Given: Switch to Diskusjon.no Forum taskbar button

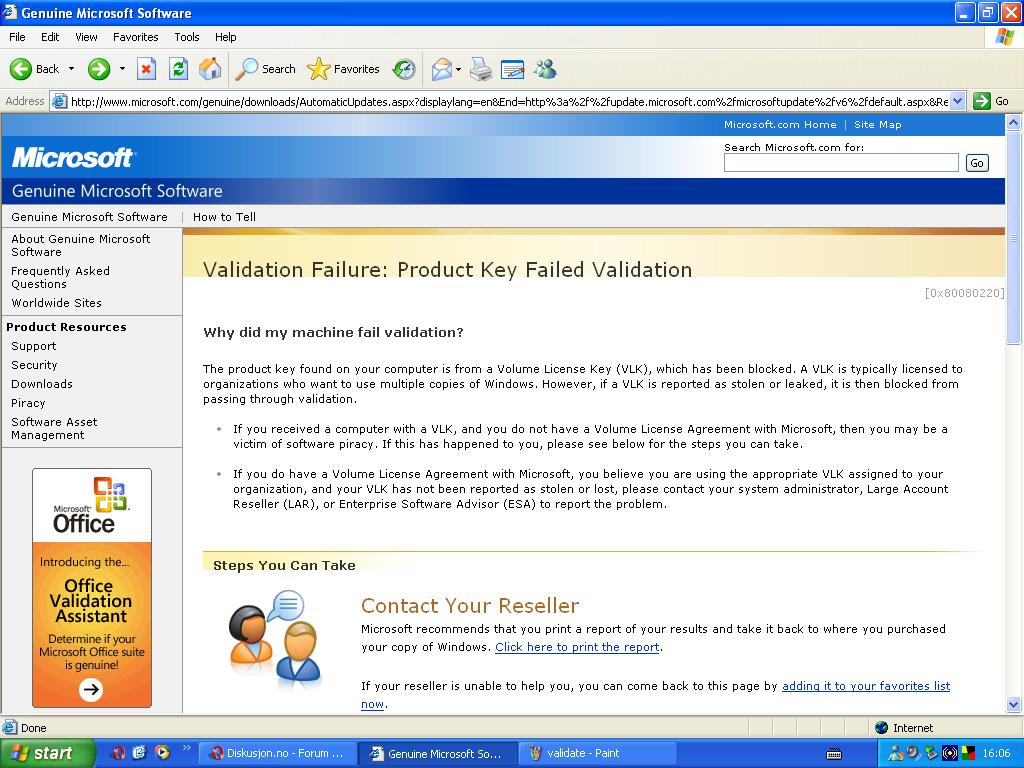Looking at the screenshot, I should 278,754.
